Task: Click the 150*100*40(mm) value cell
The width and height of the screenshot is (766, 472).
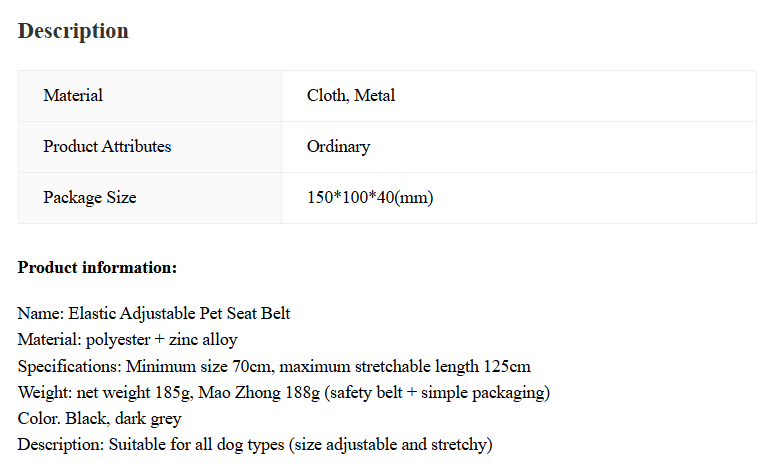Action: pyautogui.click(x=519, y=198)
